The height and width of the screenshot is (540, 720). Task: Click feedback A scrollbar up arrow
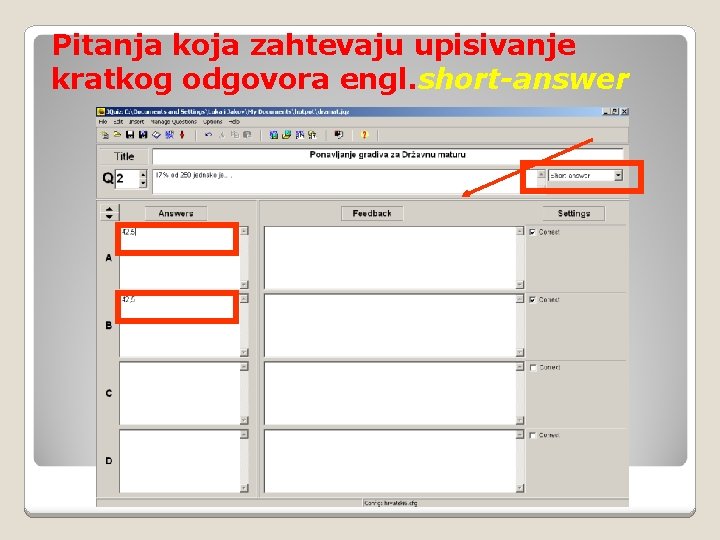coord(520,231)
